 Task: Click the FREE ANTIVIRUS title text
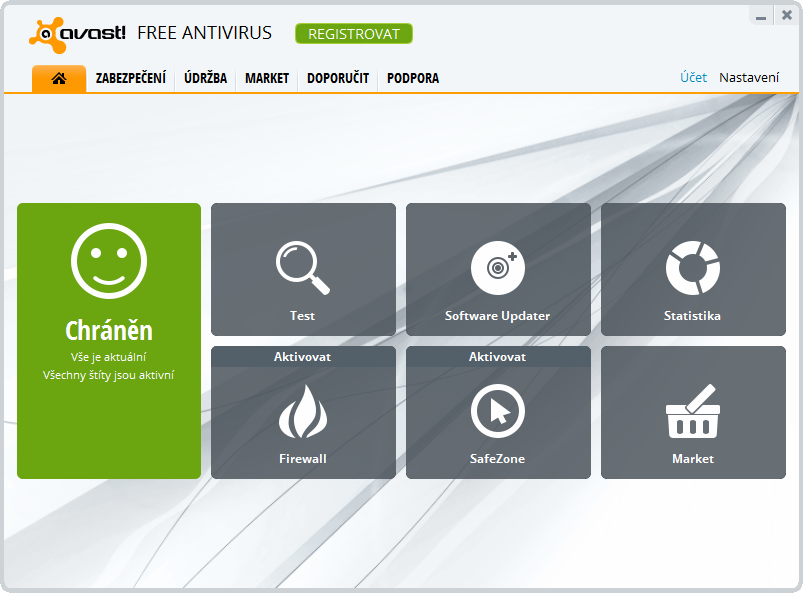pos(204,33)
